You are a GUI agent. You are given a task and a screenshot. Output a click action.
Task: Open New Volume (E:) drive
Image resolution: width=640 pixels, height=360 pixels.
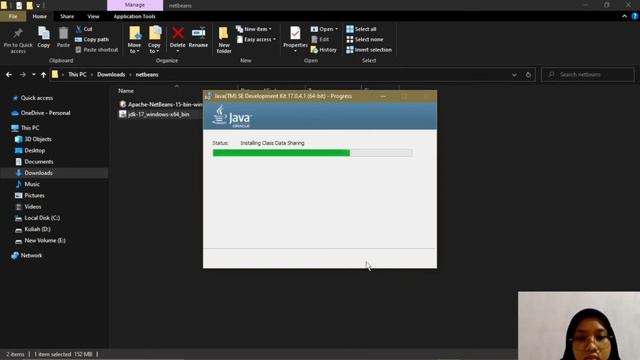pyautogui.click(x=45, y=241)
